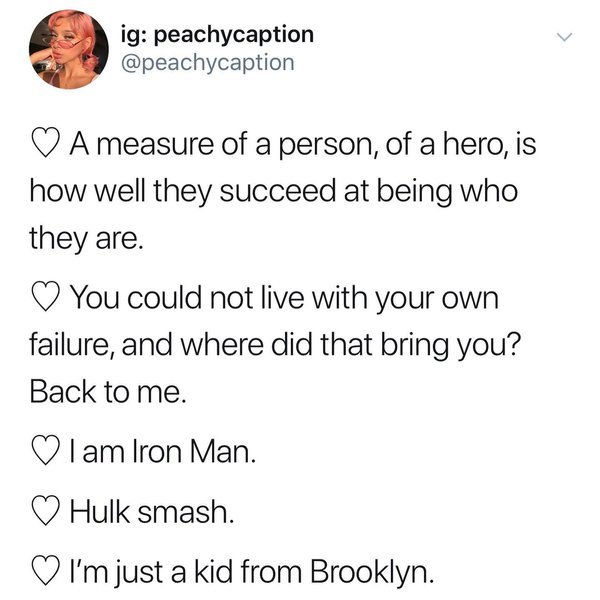
Task: Click the word "Brooklyn" in the last line
Action: click(376, 573)
